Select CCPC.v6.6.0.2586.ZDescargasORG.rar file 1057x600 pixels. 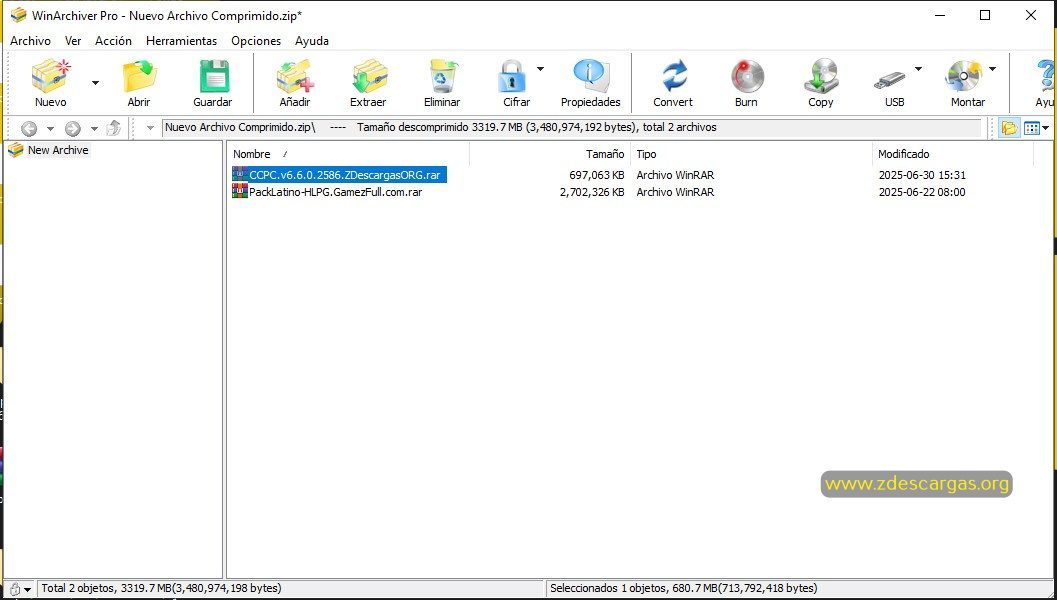tap(344, 175)
